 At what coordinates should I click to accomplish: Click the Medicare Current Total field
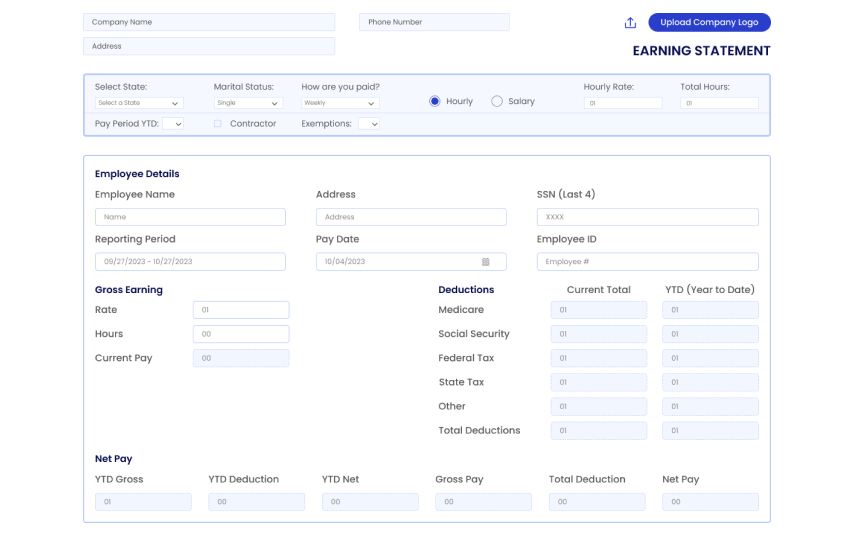599,310
